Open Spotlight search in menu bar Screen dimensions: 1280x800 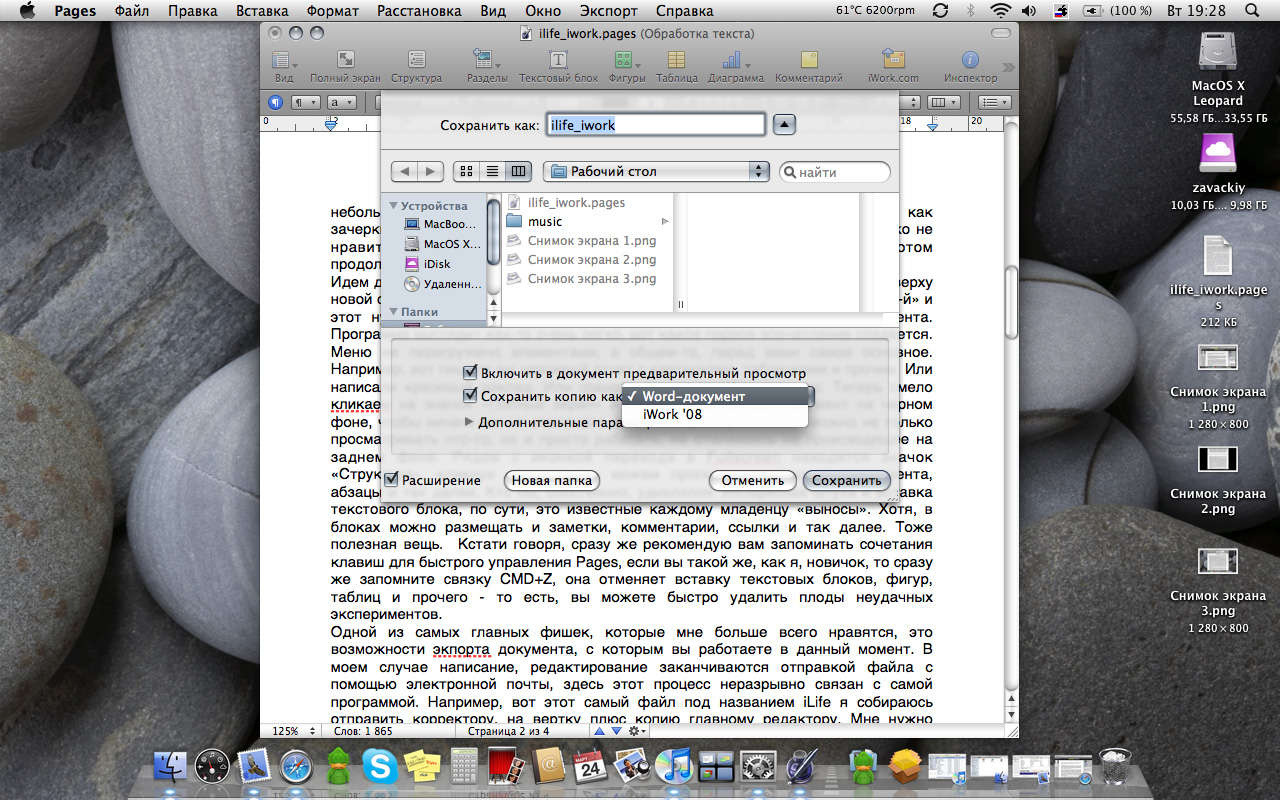click(x=1253, y=11)
